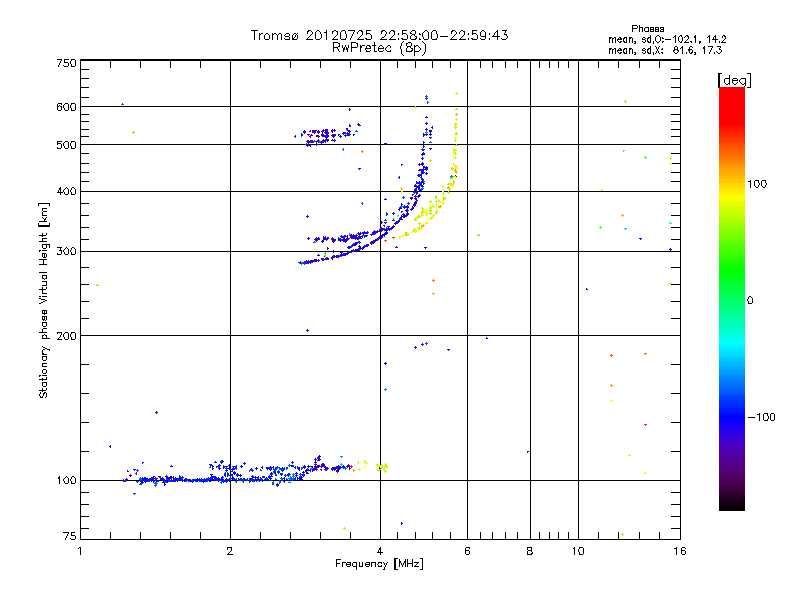Click the phase colorbar gradient
The image size is (800, 600).
pos(732,298)
